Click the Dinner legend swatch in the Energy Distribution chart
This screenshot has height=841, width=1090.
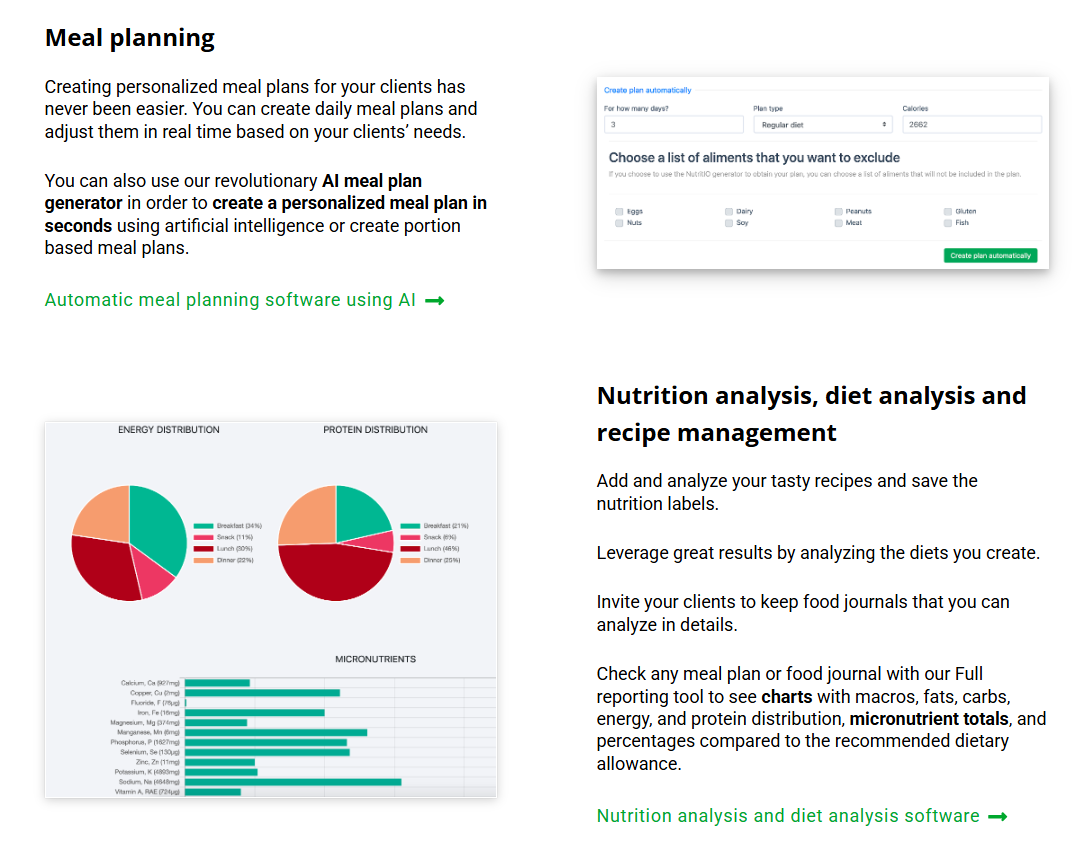204,560
